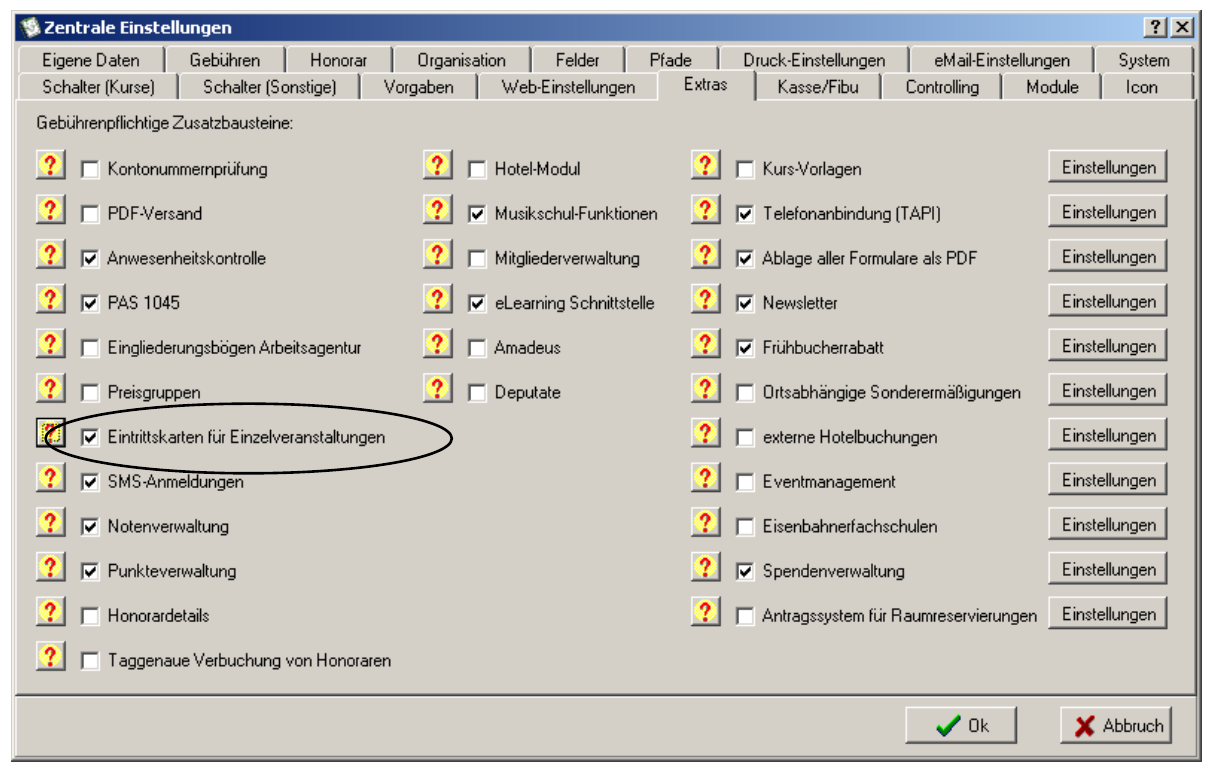This screenshot has height=771, width=1210.
Task: Tick the Mitgliederverwaltung checkbox
Action: point(478,259)
